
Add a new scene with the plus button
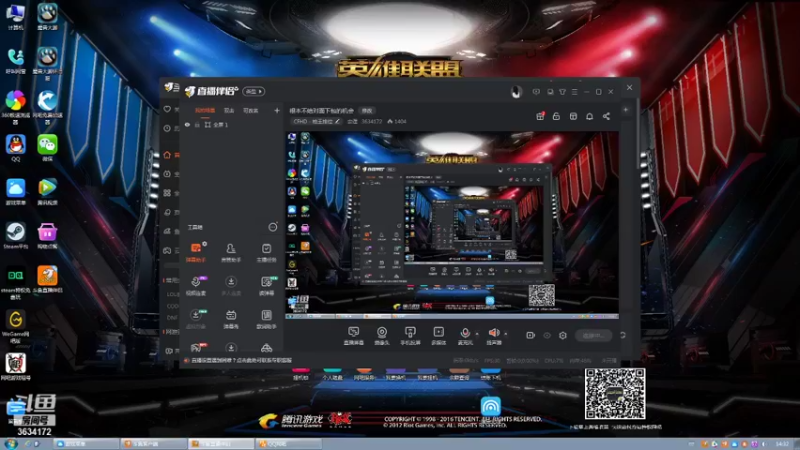click(277, 110)
